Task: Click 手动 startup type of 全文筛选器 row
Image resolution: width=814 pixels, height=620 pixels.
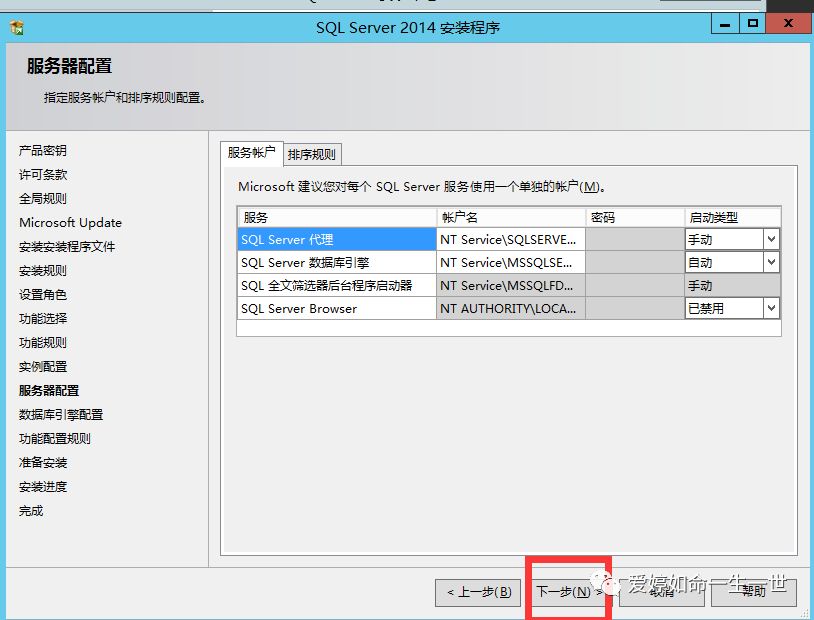Action: pyautogui.click(x=732, y=286)
